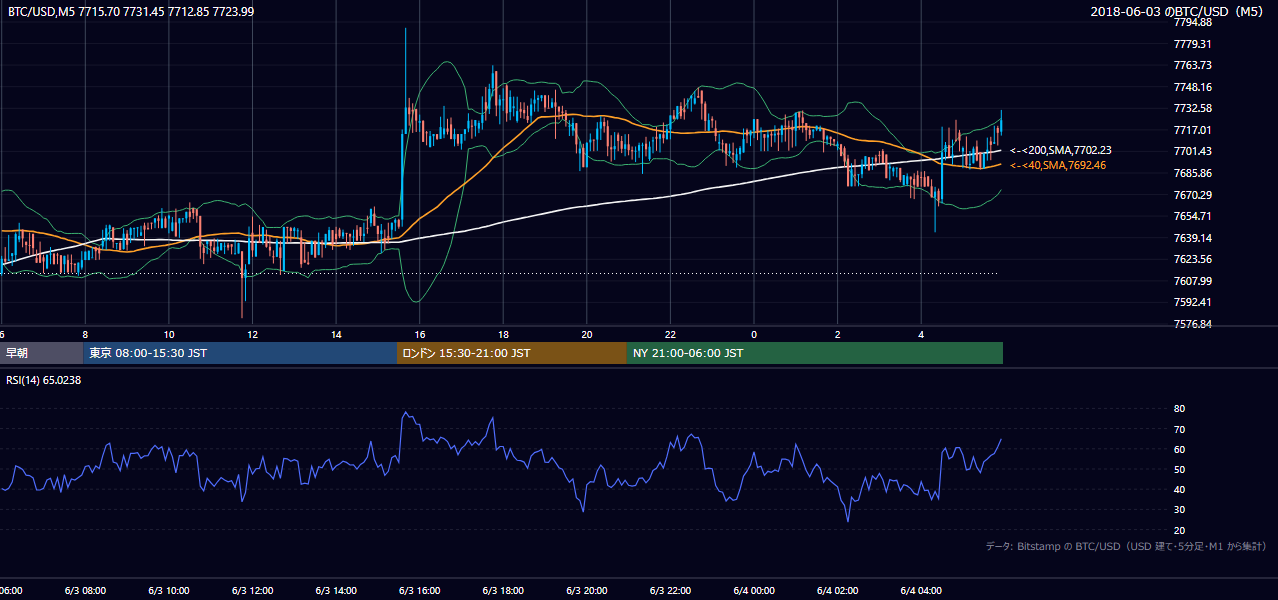Click RSI axis level 50

click(1179, 469)
